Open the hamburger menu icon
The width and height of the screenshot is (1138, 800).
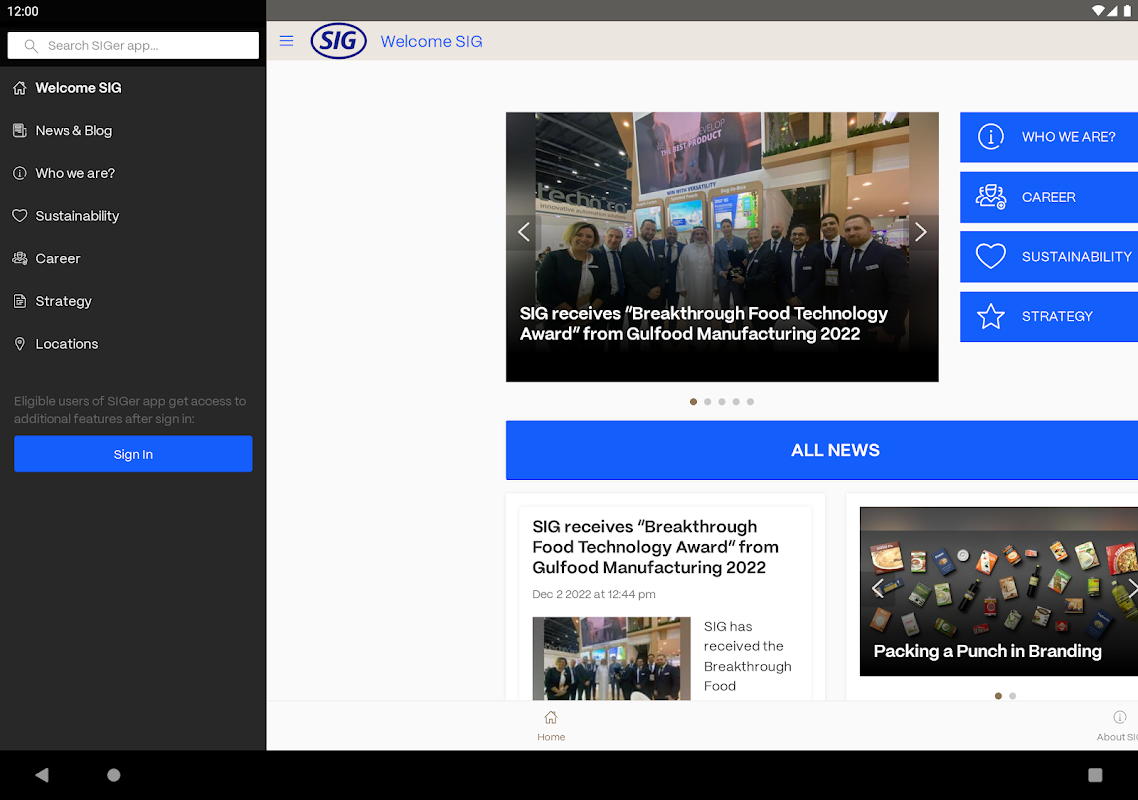pyautogui.click(x=287, y=41)
